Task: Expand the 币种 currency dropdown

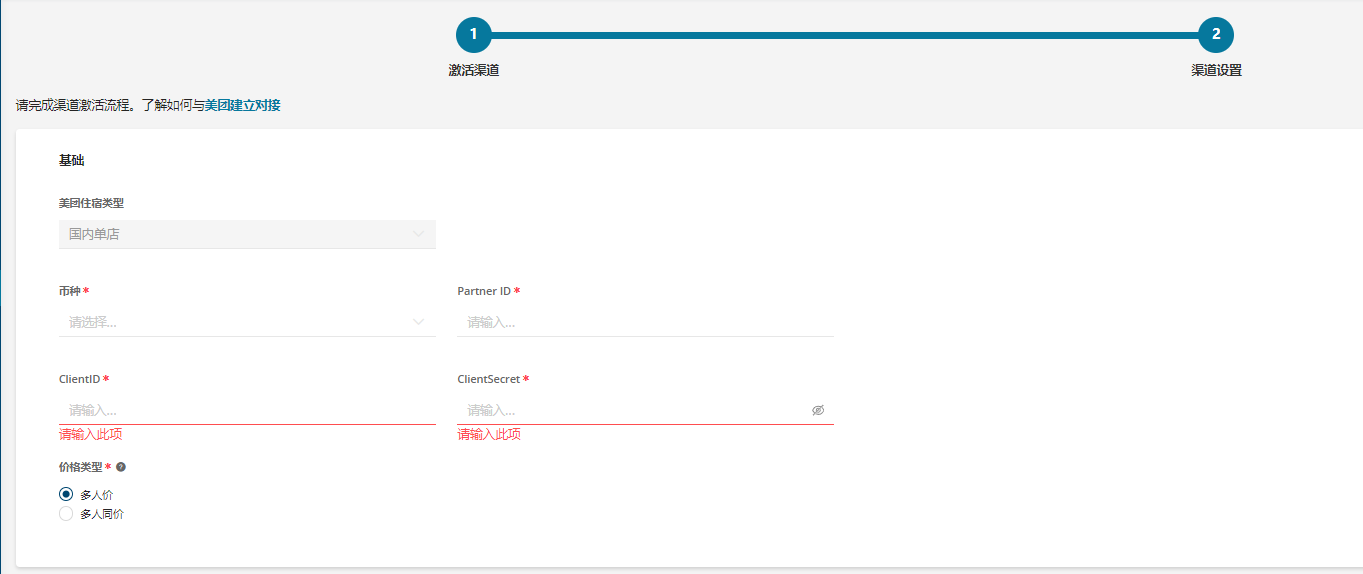Action: (x=247, y=322)
